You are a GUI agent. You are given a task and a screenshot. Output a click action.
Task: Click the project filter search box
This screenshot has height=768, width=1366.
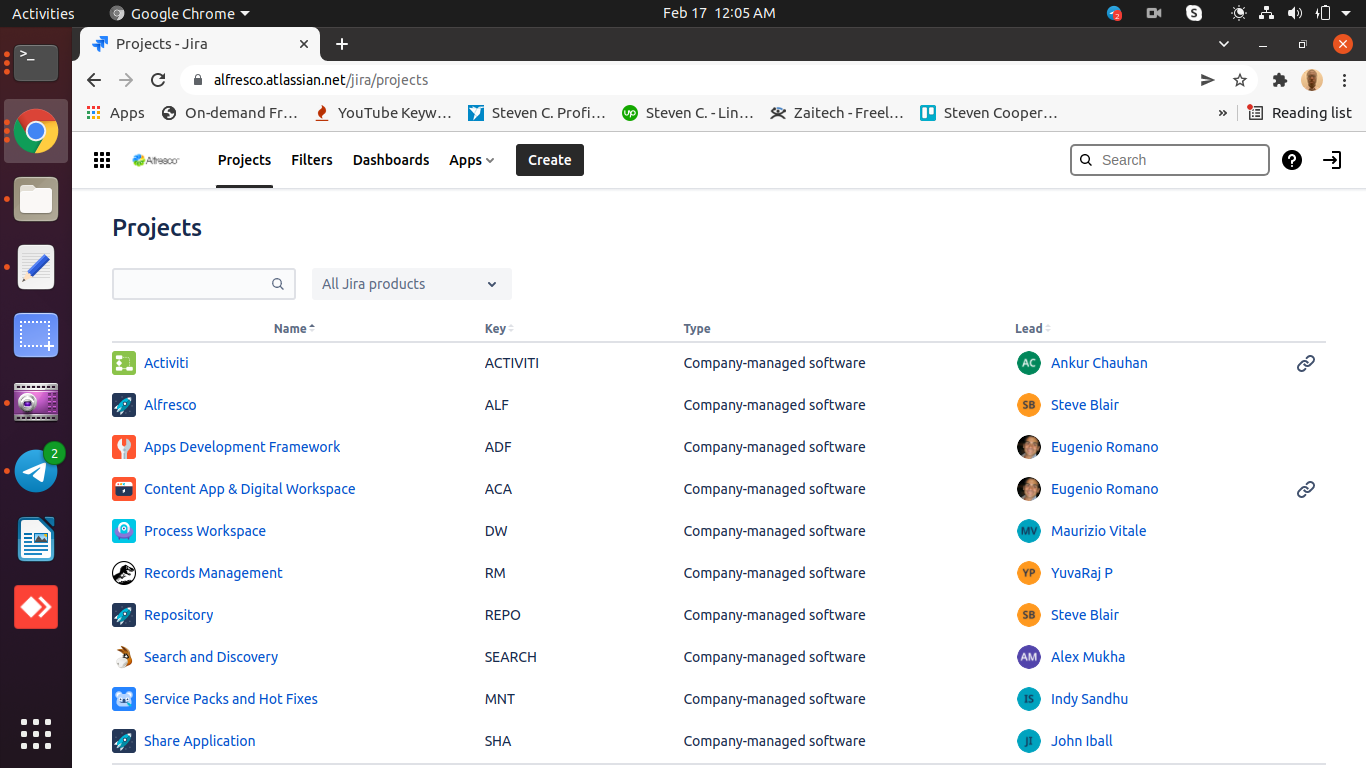click(204, 284)
